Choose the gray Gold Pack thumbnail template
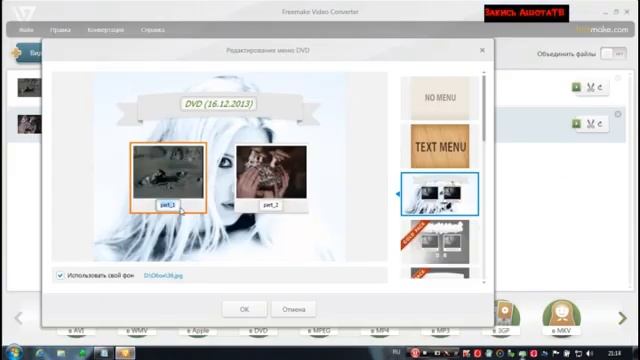Screen dimensions: 640x360 pos(440,242)
